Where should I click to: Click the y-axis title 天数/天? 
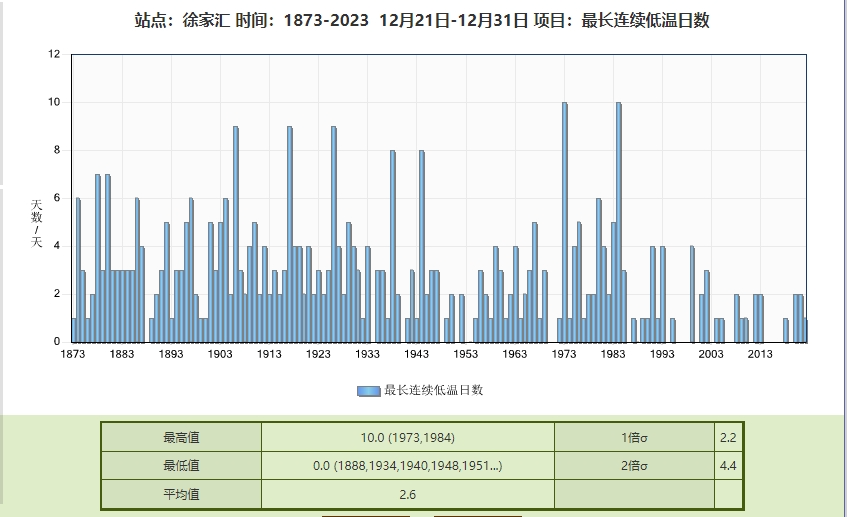point(37,224)
